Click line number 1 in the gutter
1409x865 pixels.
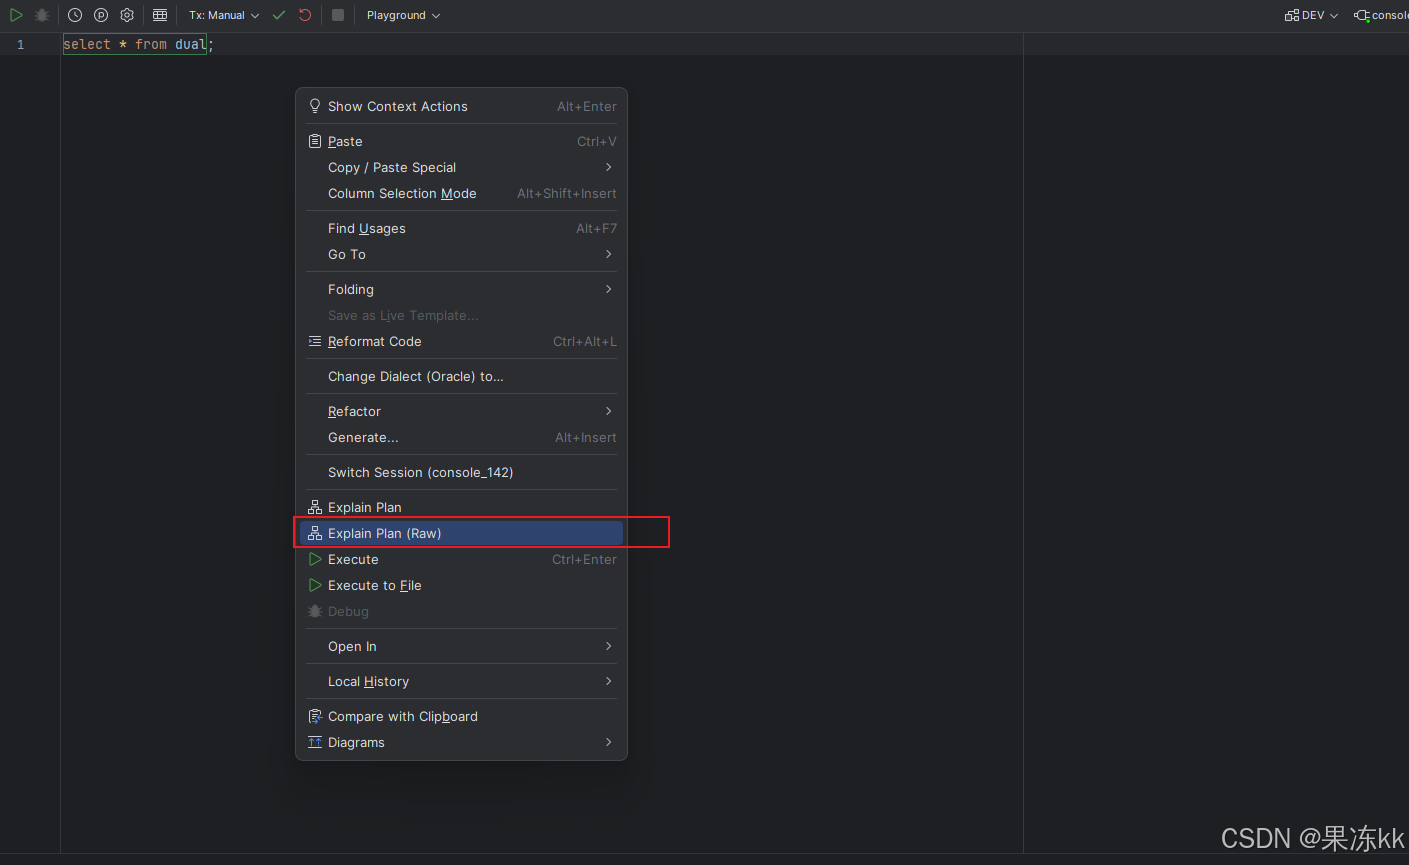20,44
